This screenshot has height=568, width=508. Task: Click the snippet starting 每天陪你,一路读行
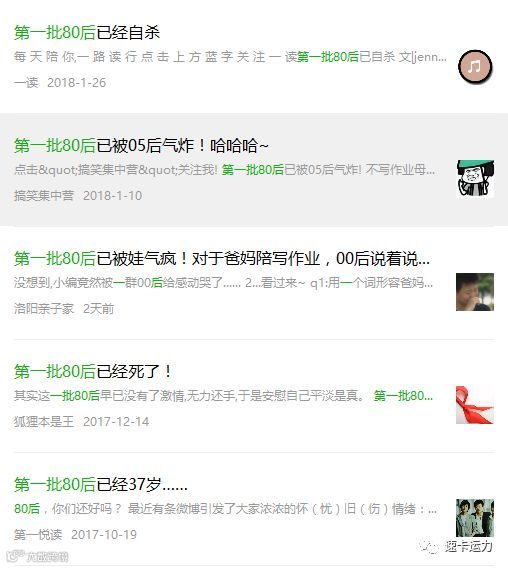click(230, 57)
